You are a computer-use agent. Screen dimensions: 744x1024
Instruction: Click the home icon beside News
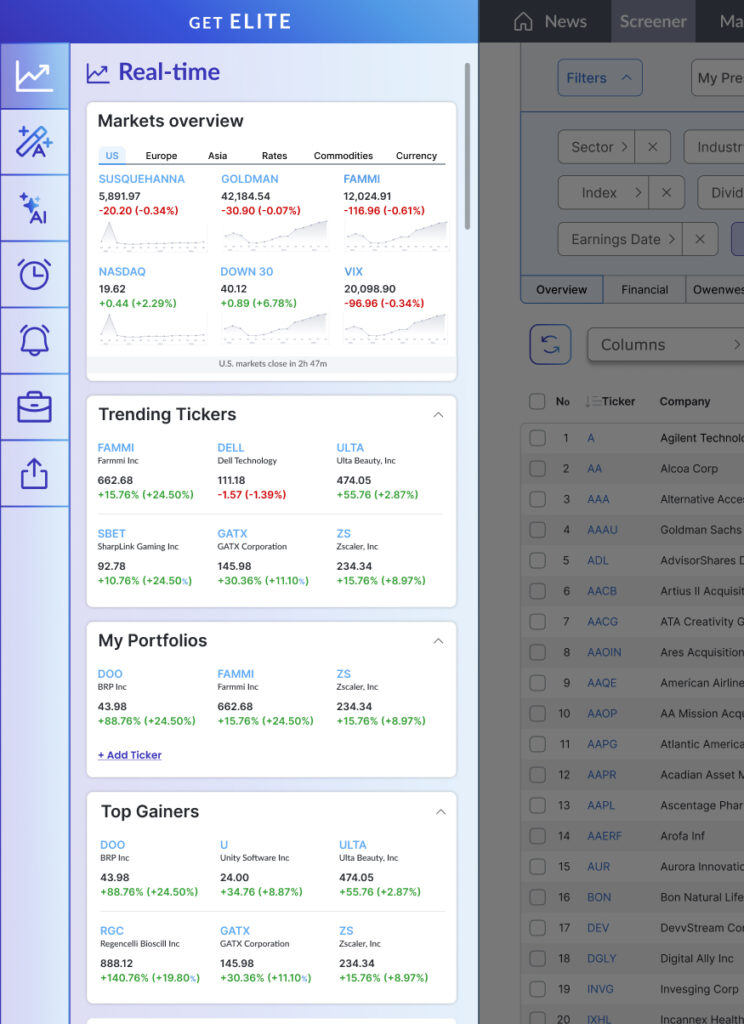pyautogui.click(x=523, y=22)
